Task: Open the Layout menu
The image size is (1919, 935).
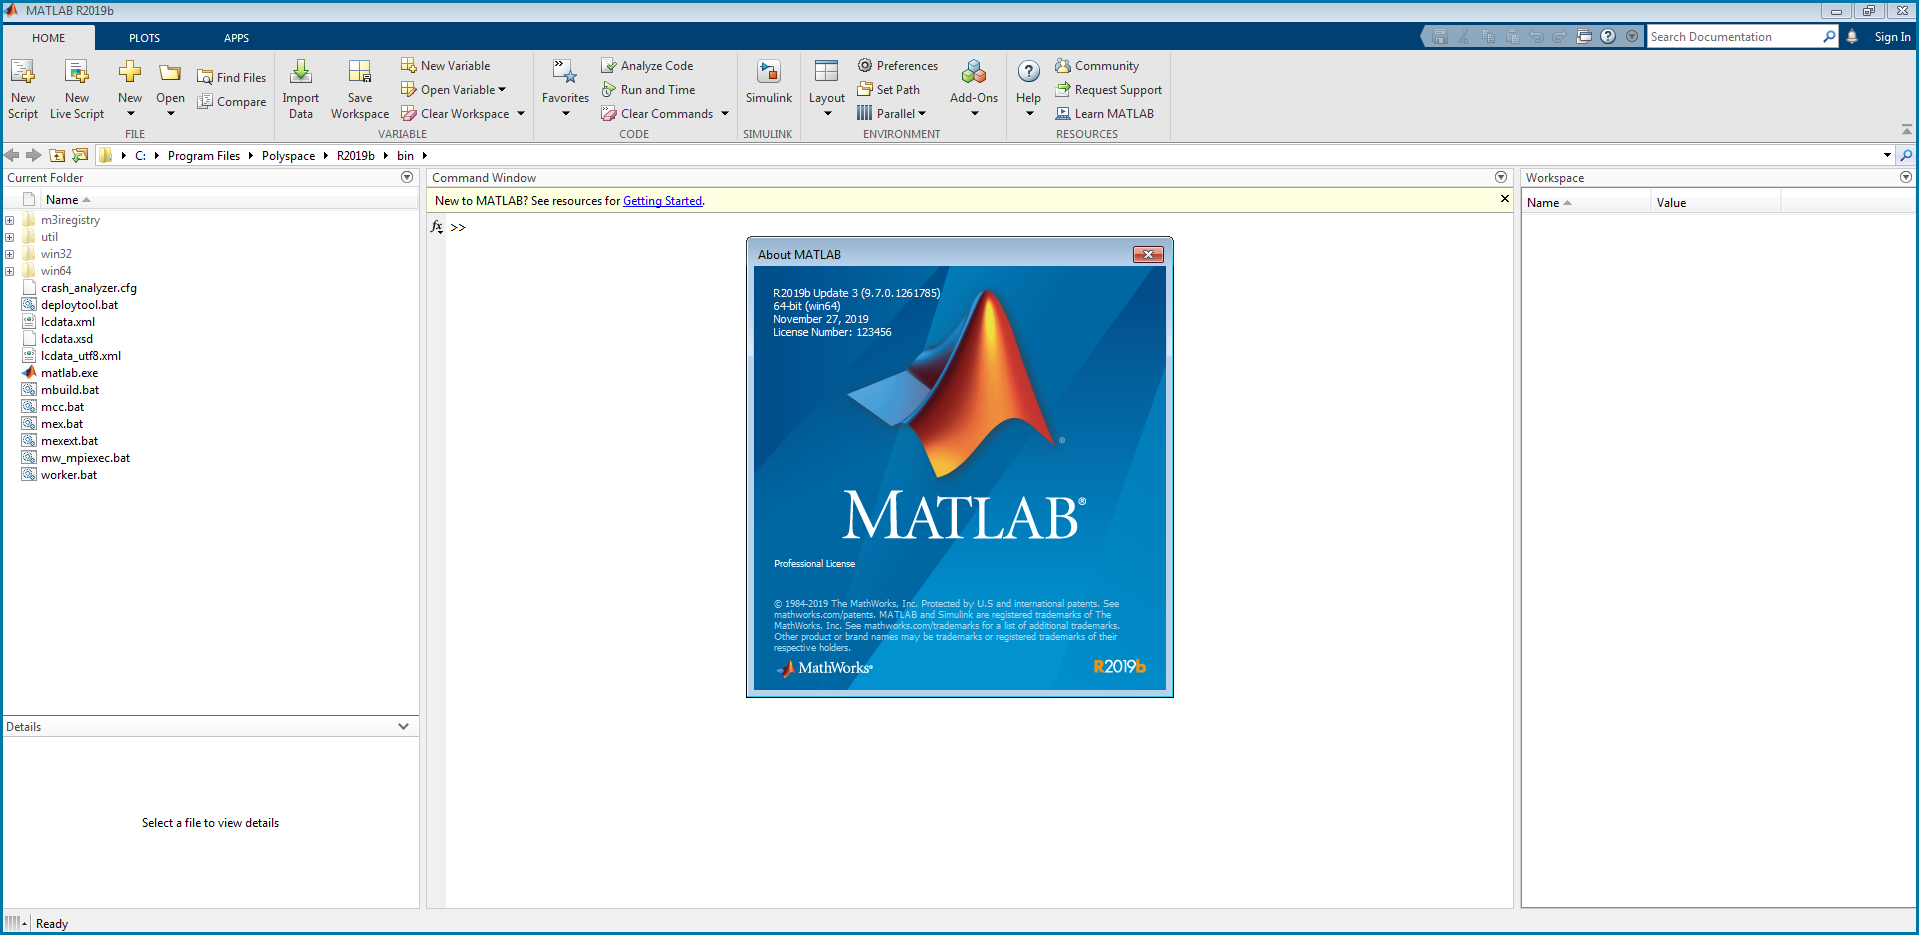Action: point(827,88)
